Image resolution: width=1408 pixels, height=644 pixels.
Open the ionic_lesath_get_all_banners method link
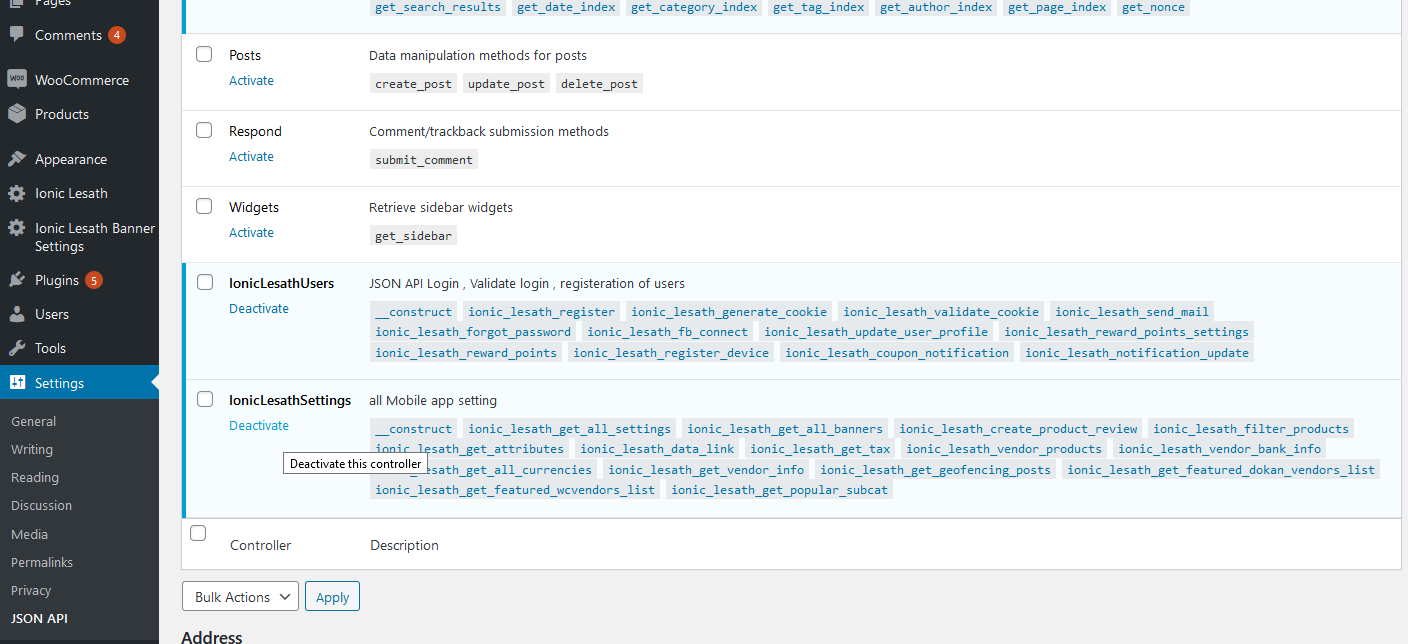tap(785, 429)
